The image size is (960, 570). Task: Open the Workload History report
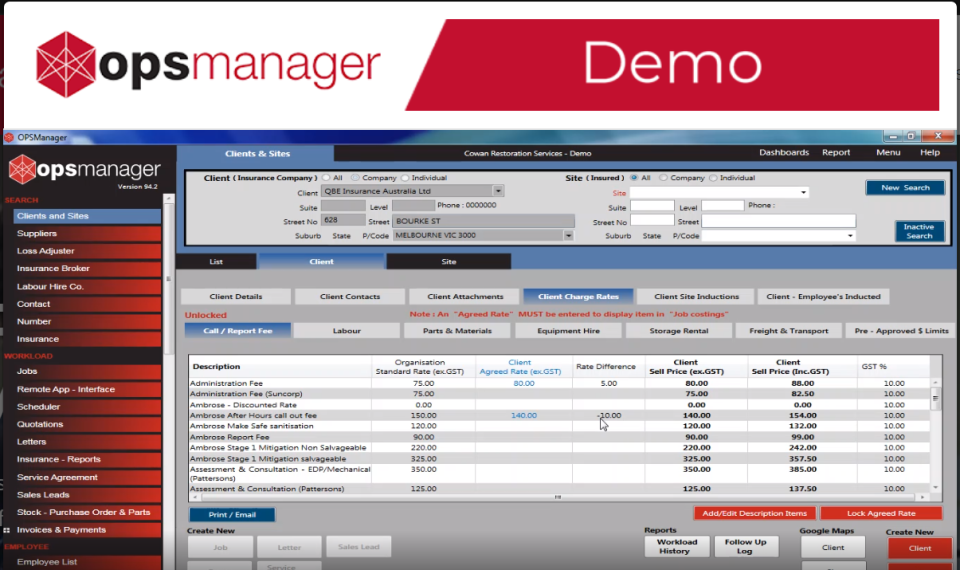point(677,547)
